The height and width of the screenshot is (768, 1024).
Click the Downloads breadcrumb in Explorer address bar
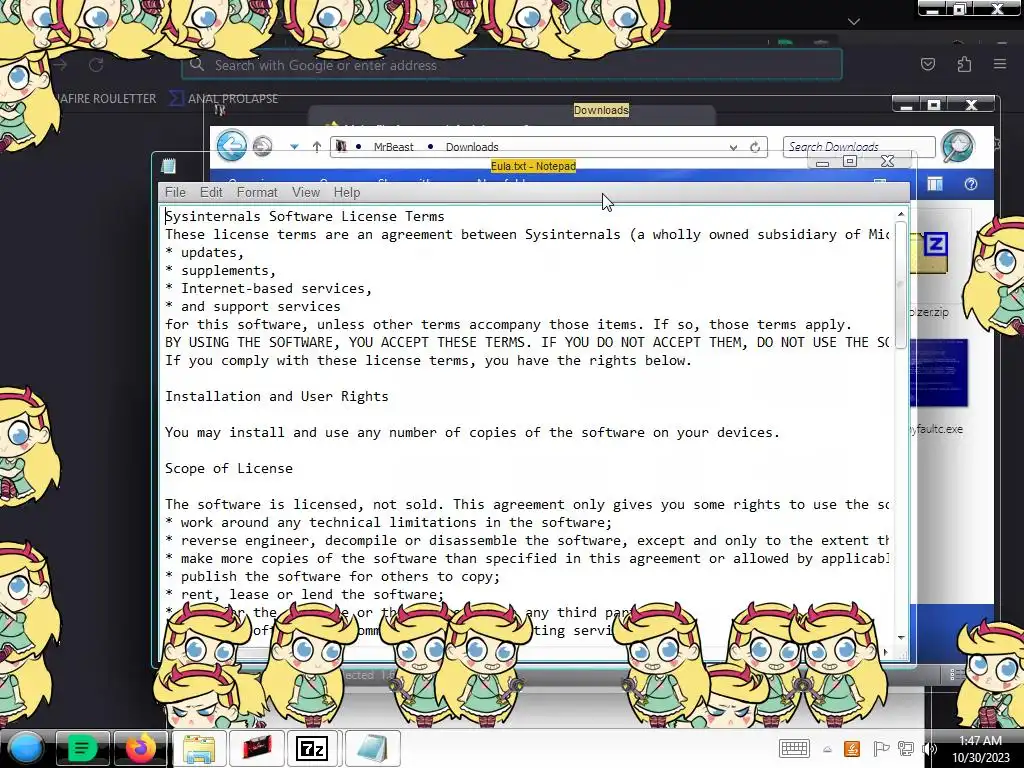[472, 147]
